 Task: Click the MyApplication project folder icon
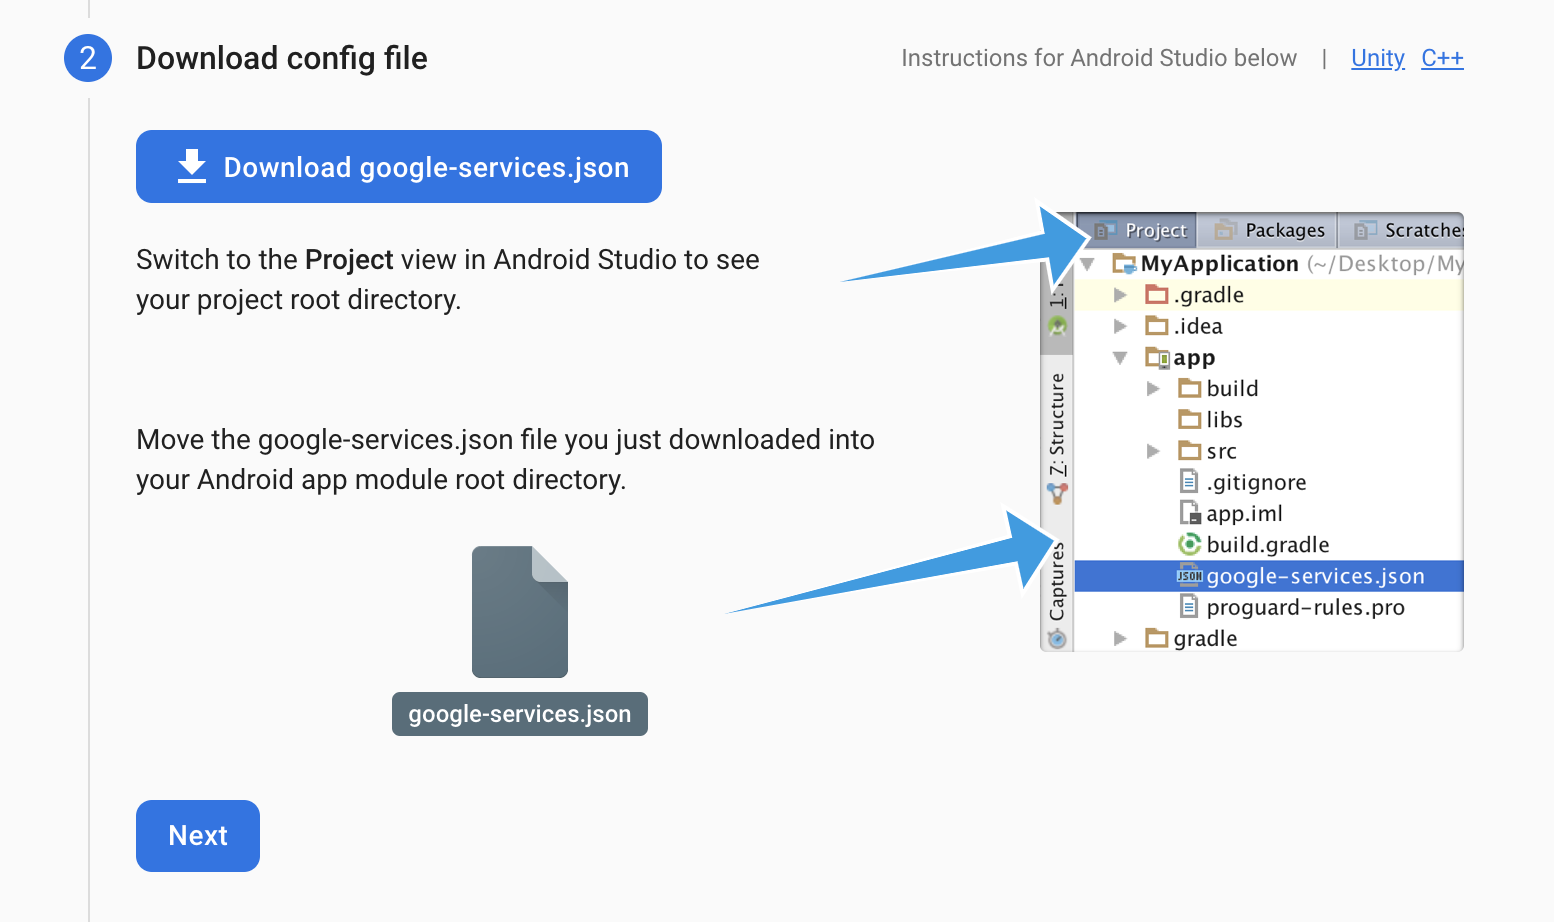point(1125,264)
